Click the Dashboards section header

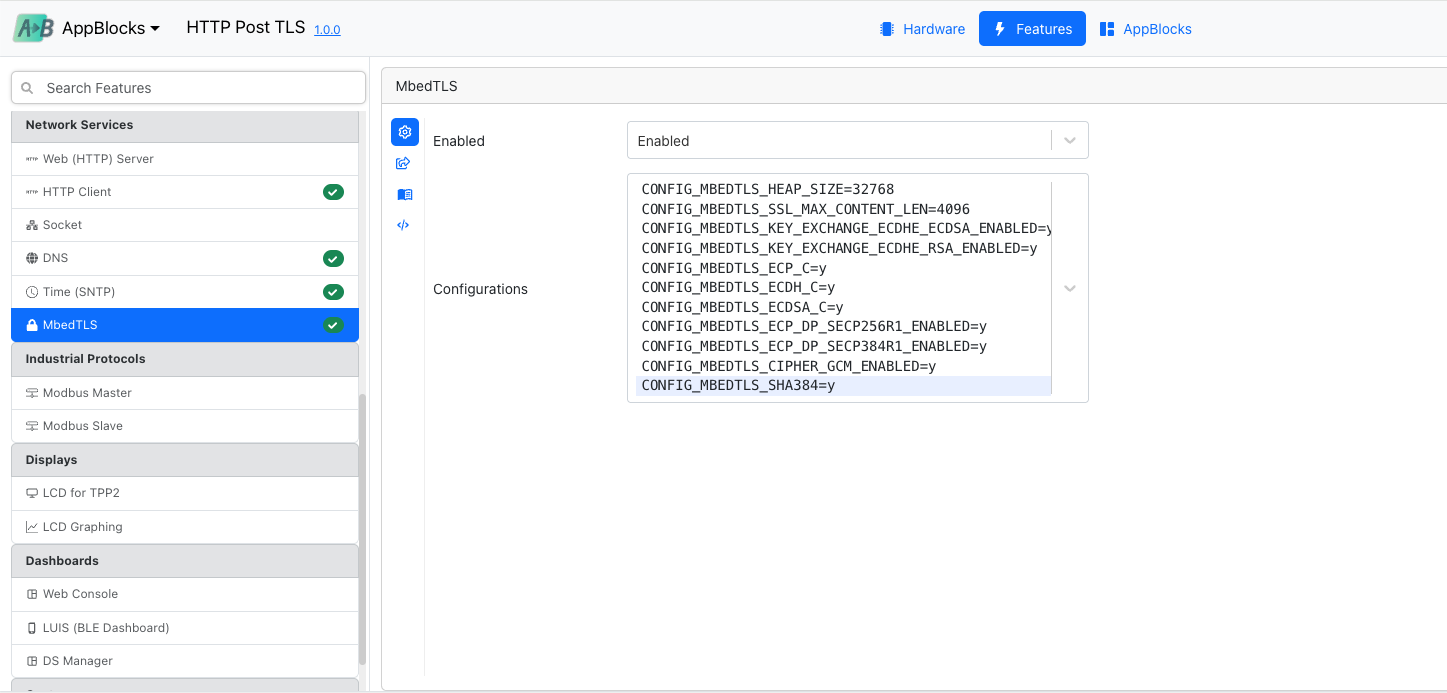tap(185, 561)
